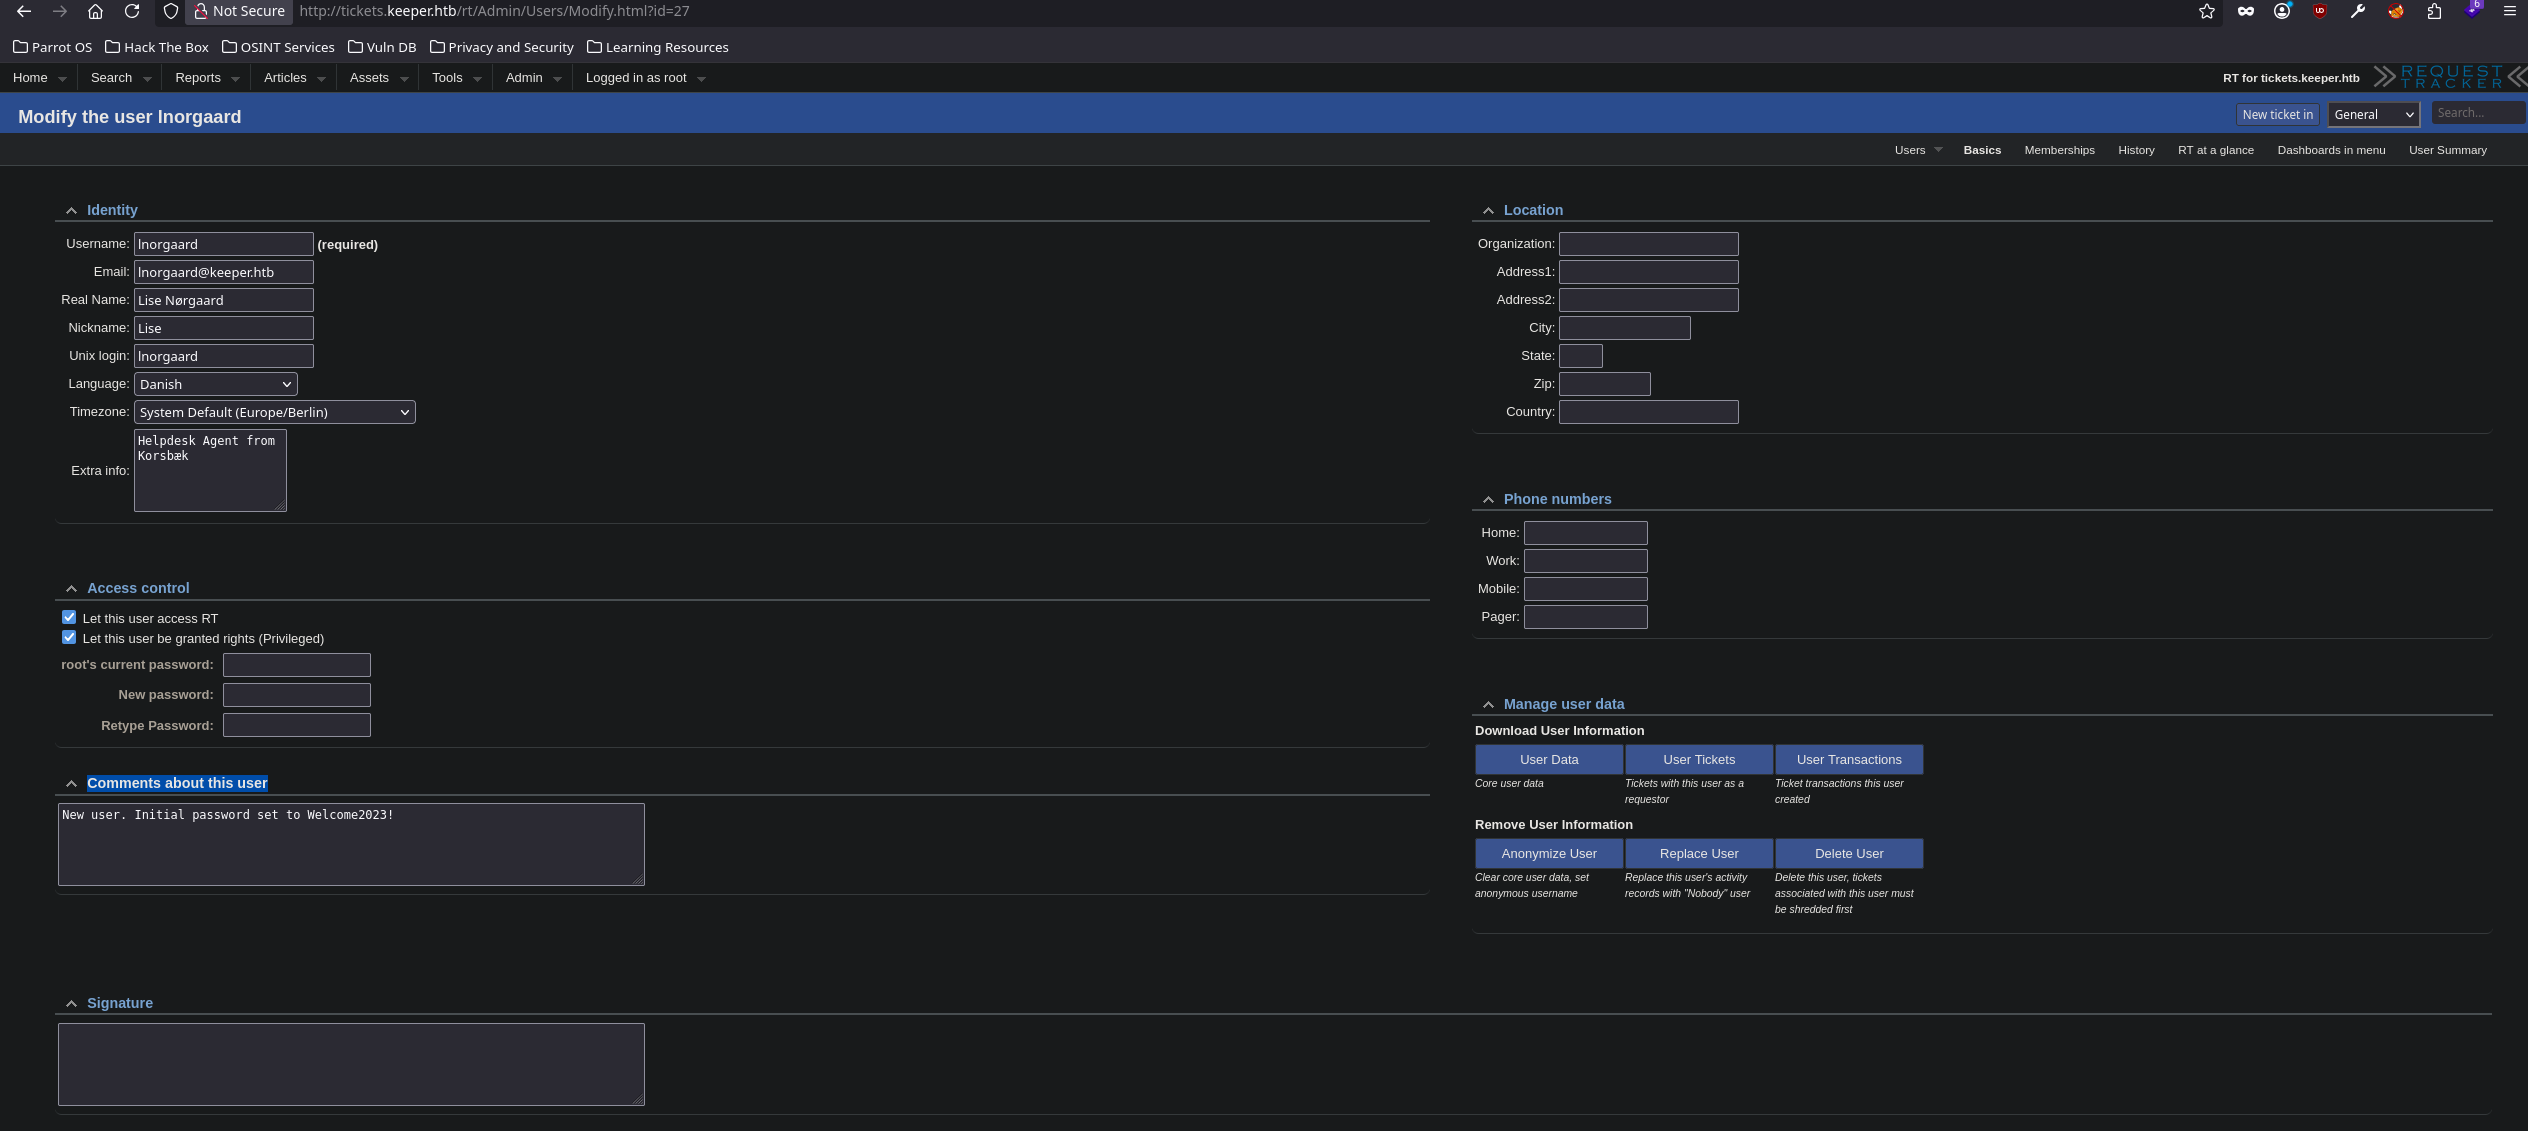
Task: Focus the Email input field
Action: 224,272
